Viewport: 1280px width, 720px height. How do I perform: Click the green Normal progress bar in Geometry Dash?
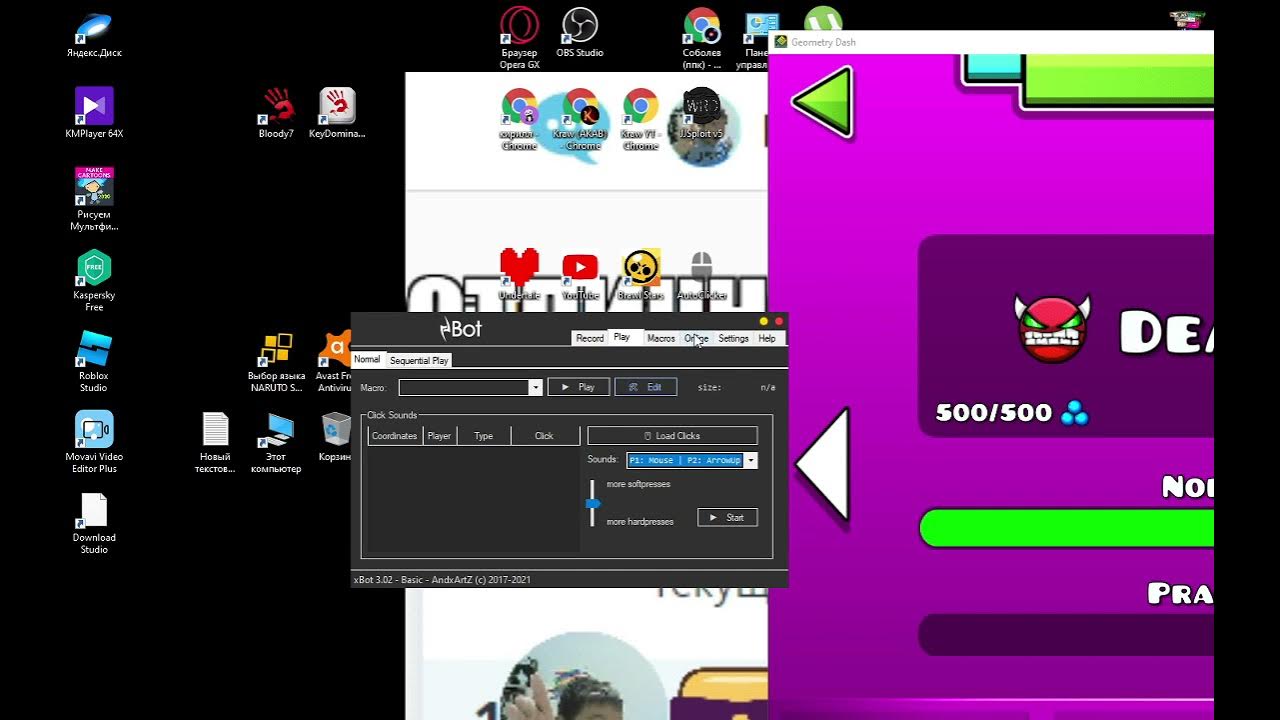pos(1066,528)
